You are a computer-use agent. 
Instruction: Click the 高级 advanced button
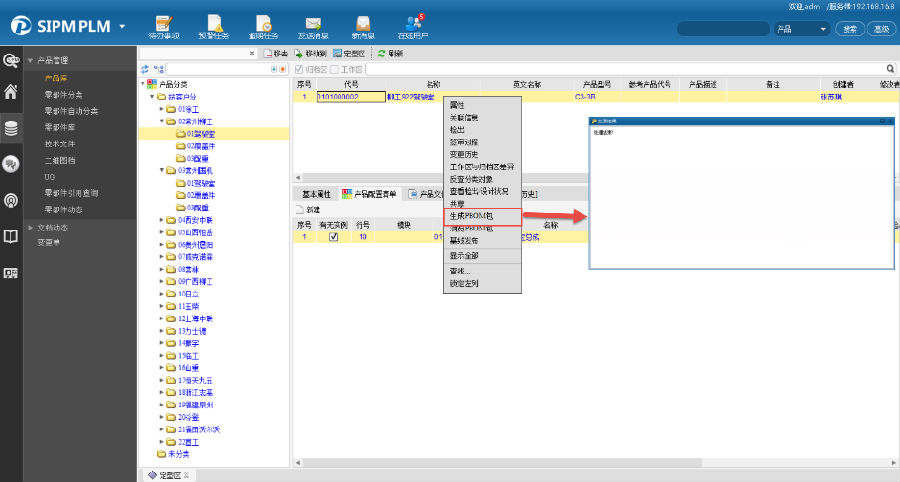click(x=880, y=29)
